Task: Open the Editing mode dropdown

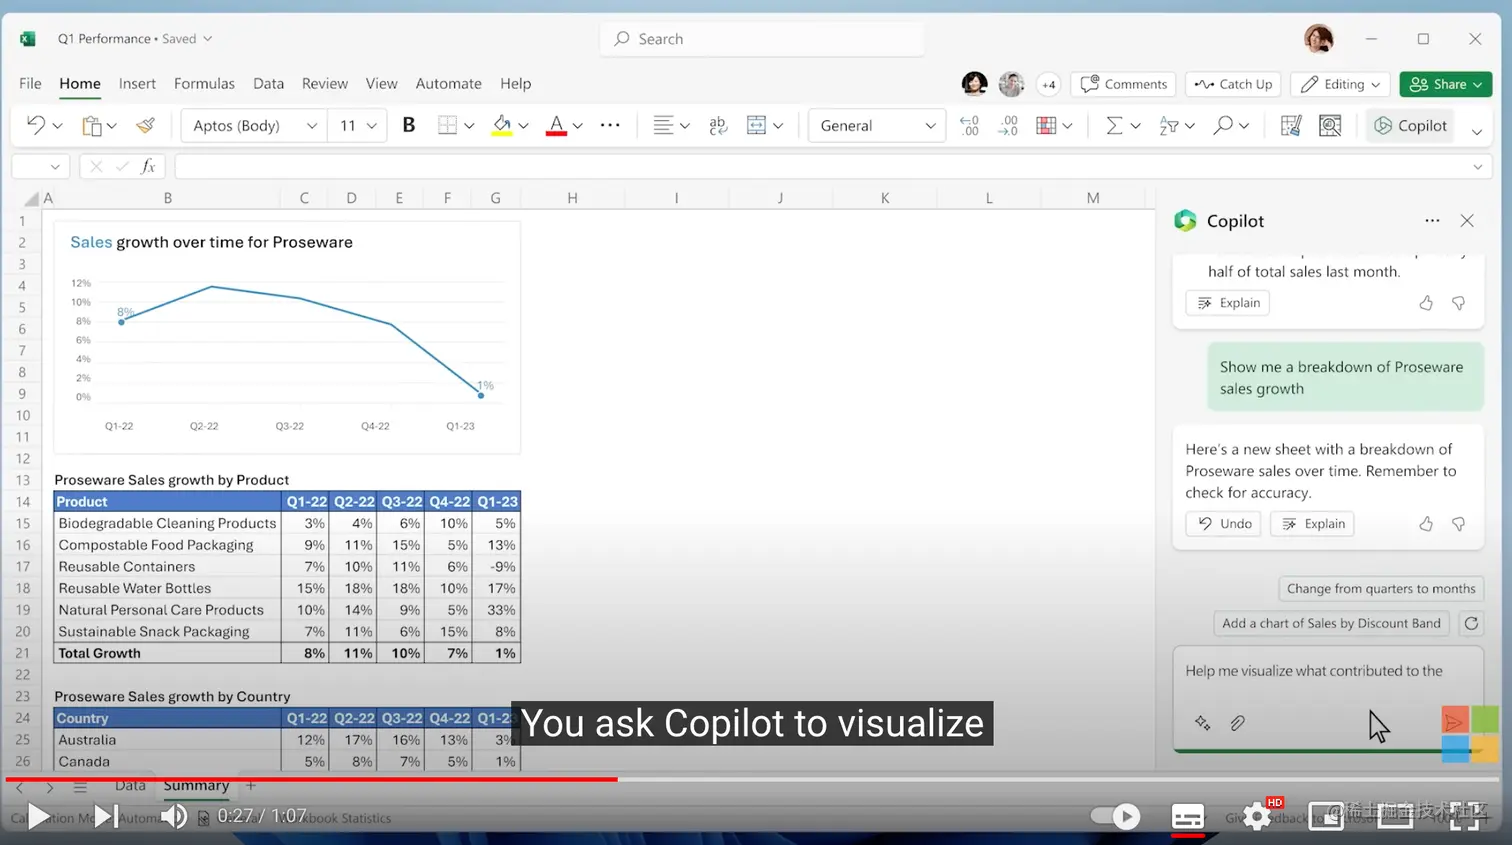Action: (x=1341, y=84)
